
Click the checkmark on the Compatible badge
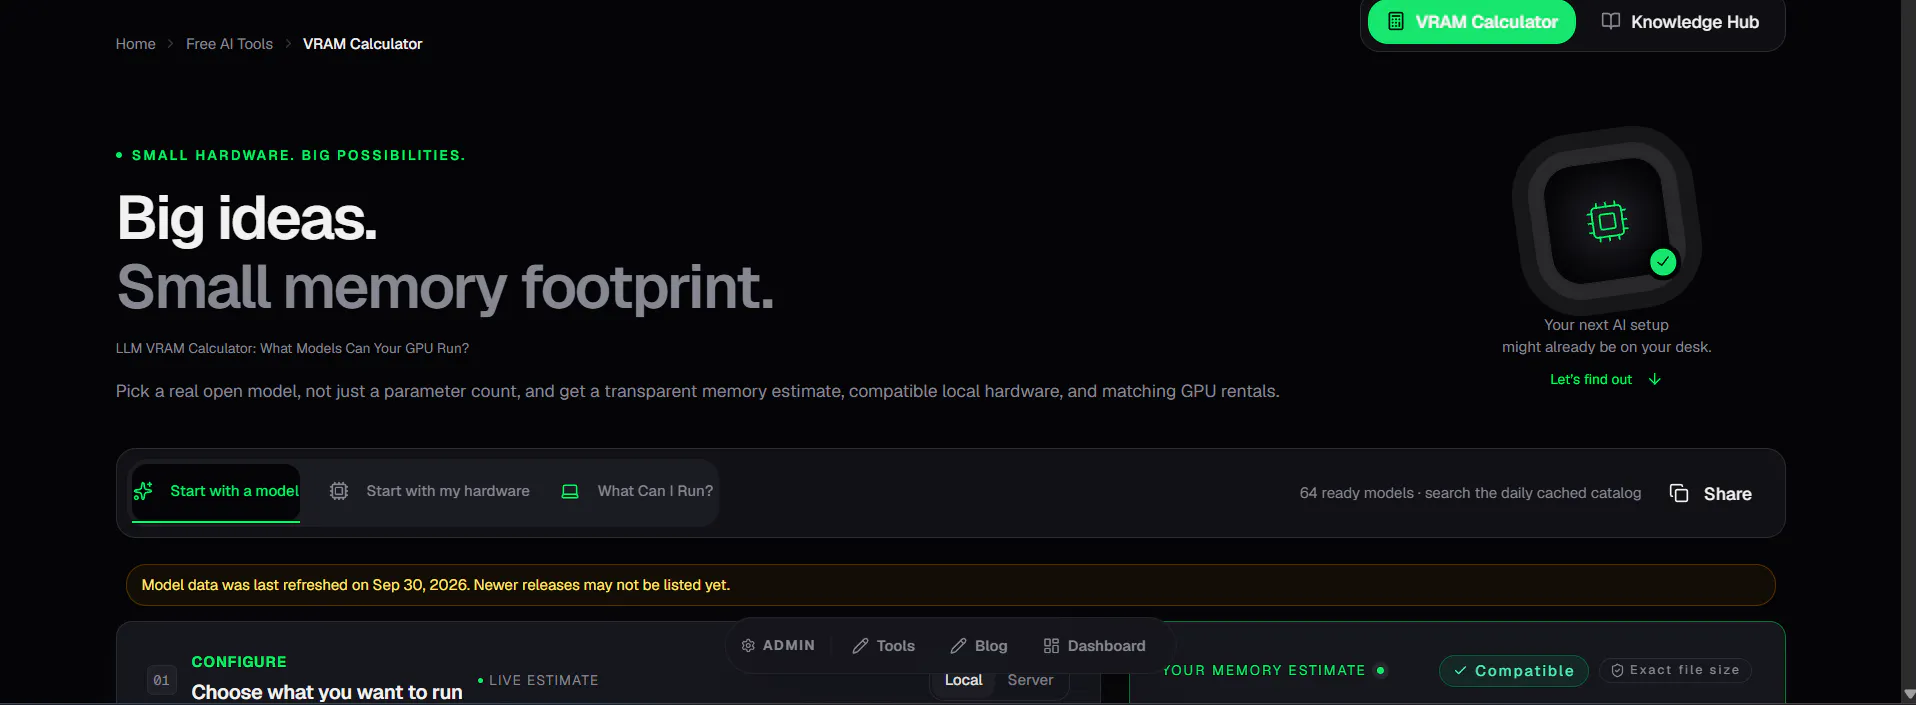click(x=1460, y=671)
